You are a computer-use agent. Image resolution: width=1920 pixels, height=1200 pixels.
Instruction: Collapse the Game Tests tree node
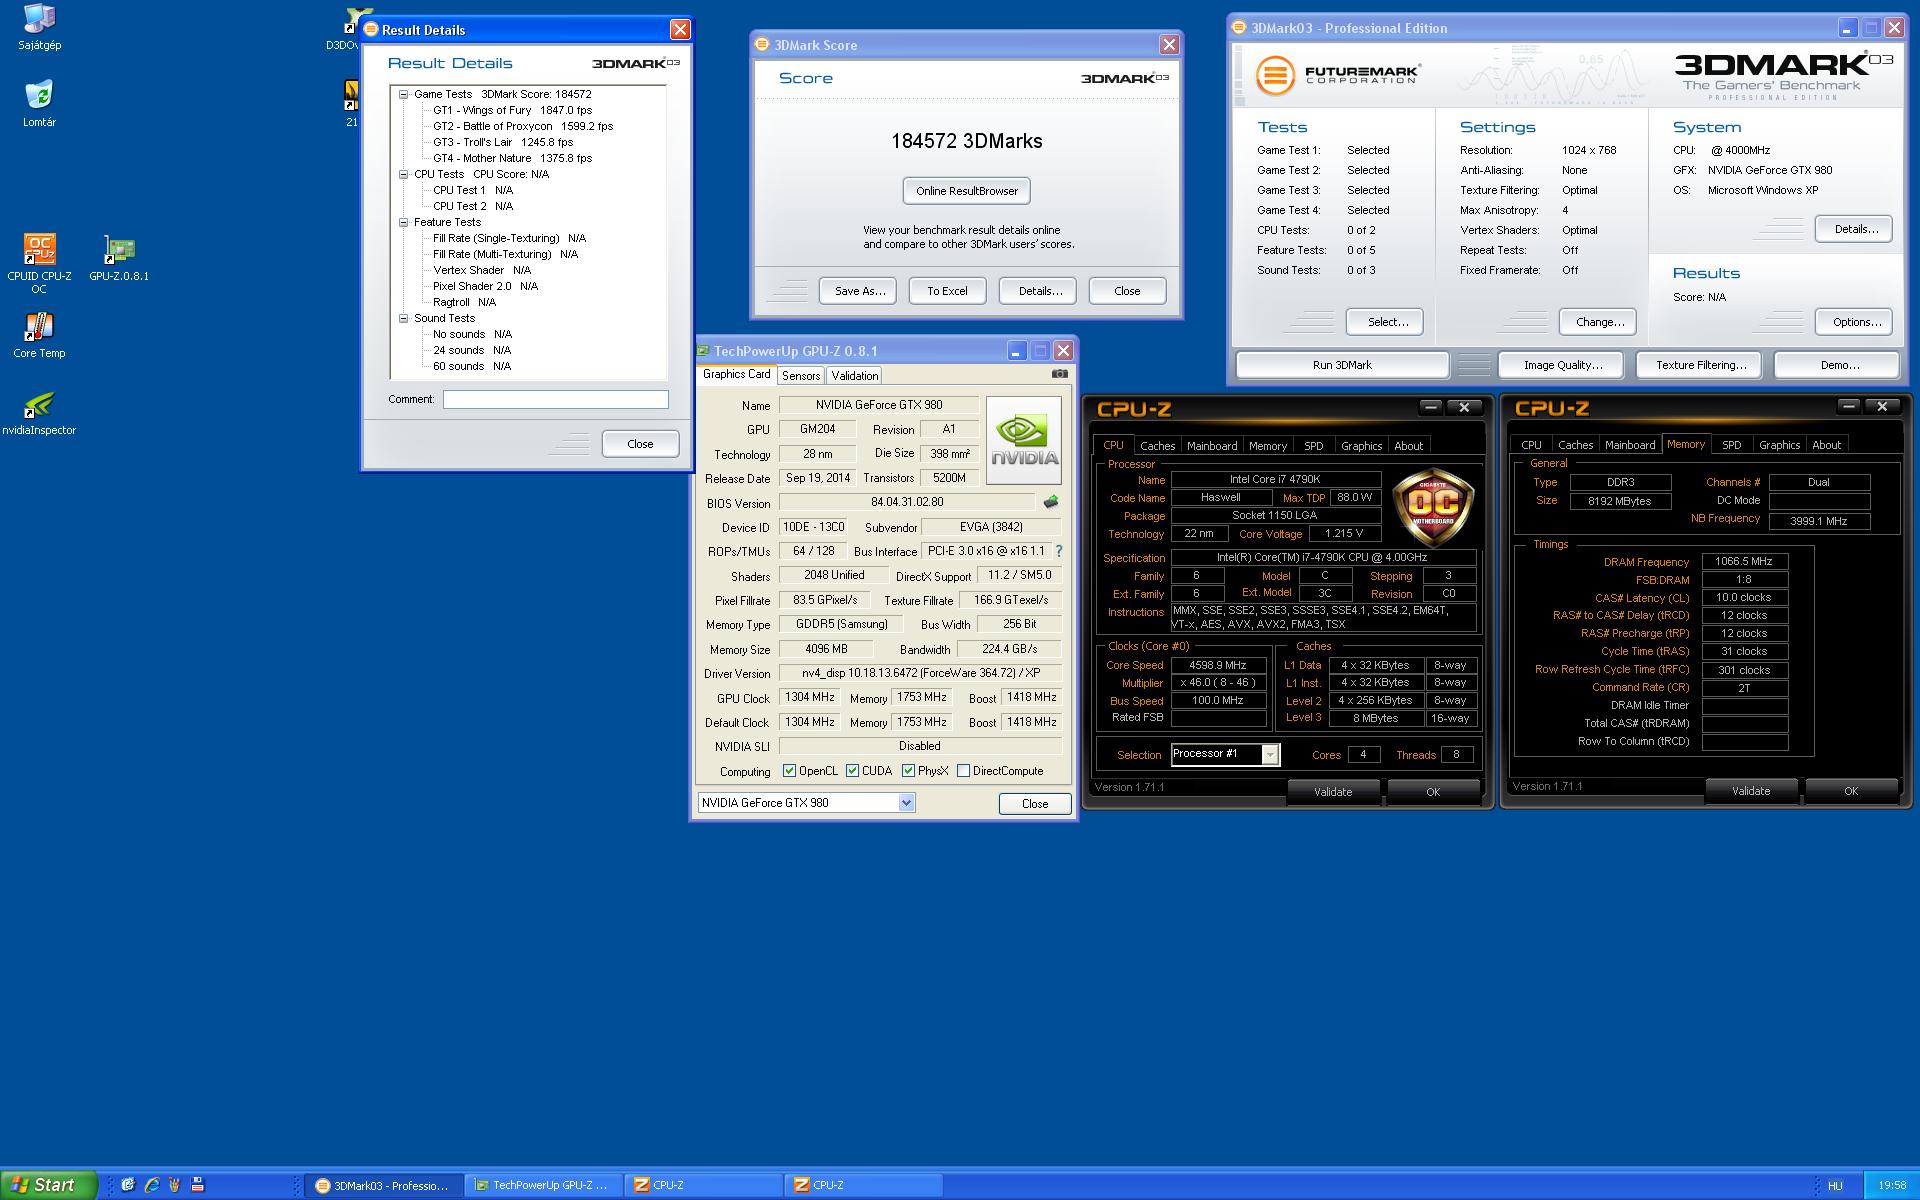click(x=404, y=94)
